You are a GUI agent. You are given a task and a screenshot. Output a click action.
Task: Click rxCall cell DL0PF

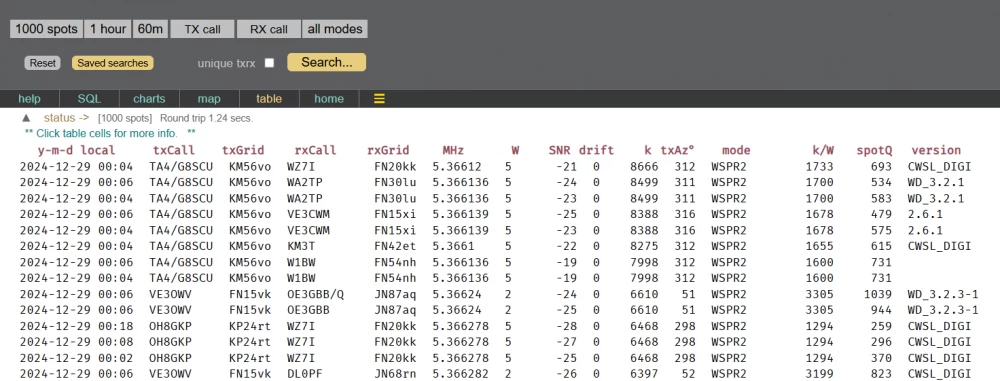[x=304, y=374]
